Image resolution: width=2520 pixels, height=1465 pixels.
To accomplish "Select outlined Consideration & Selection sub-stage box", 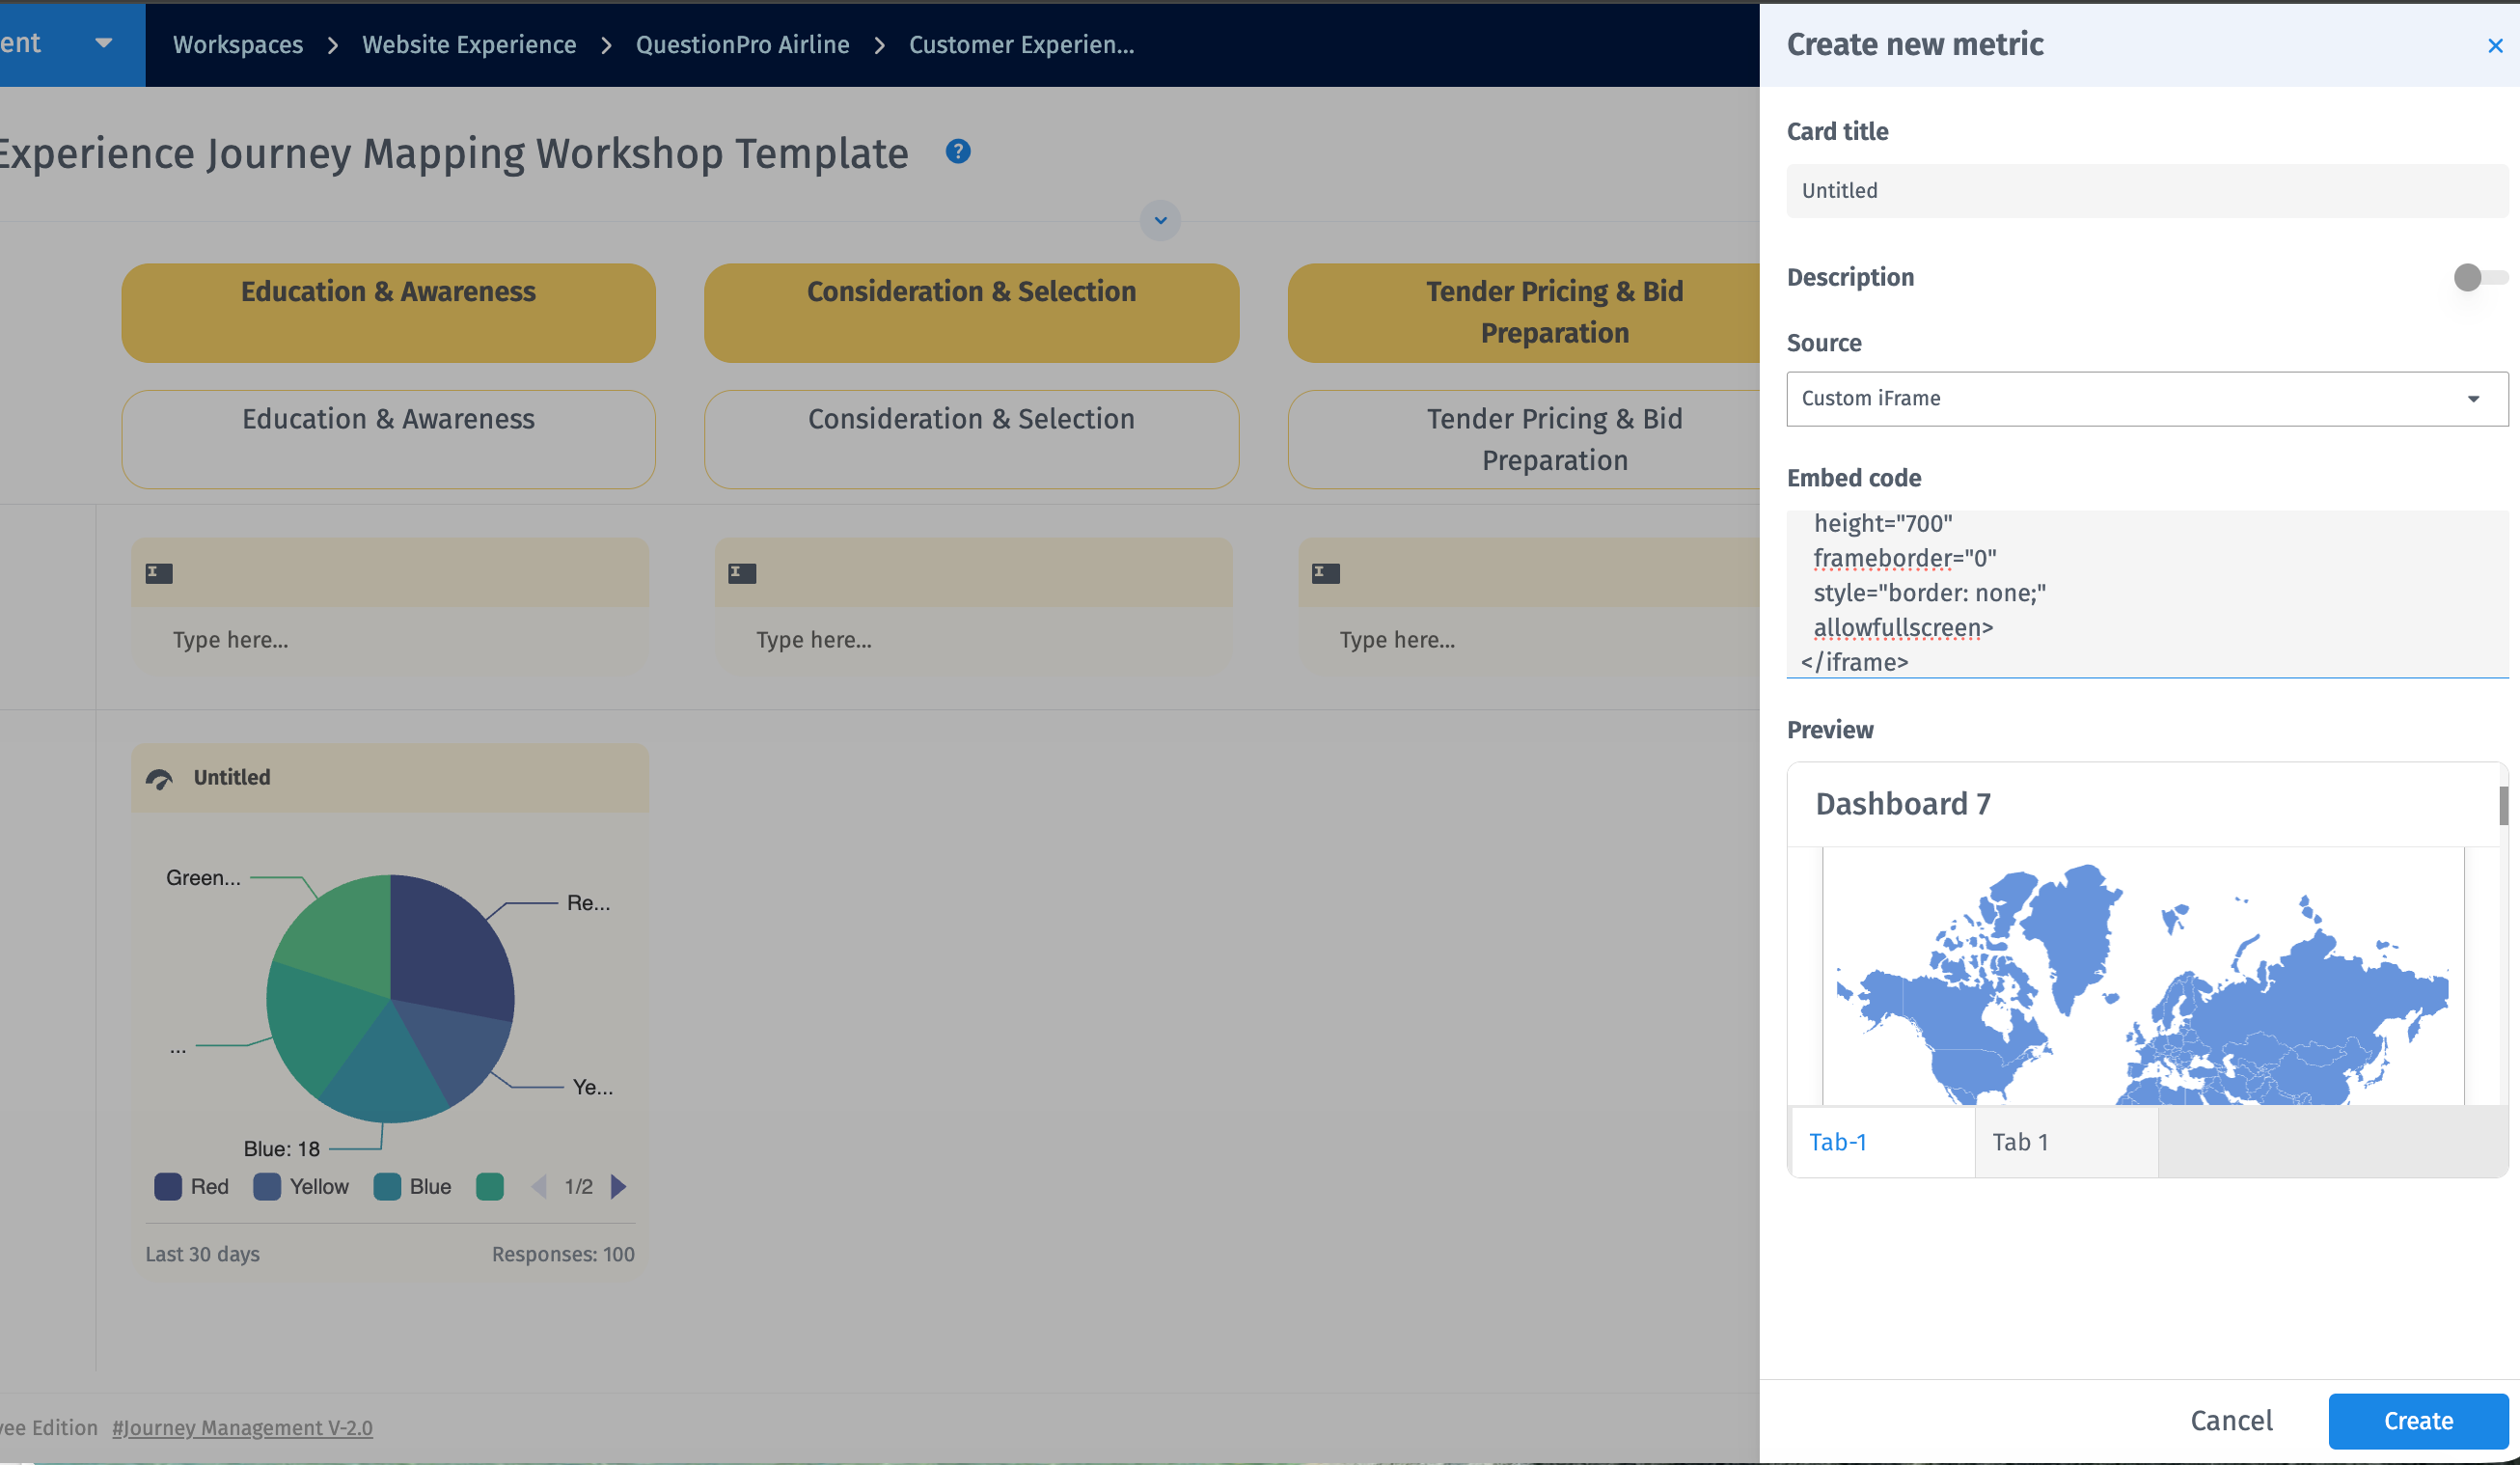I will (971, 439).
